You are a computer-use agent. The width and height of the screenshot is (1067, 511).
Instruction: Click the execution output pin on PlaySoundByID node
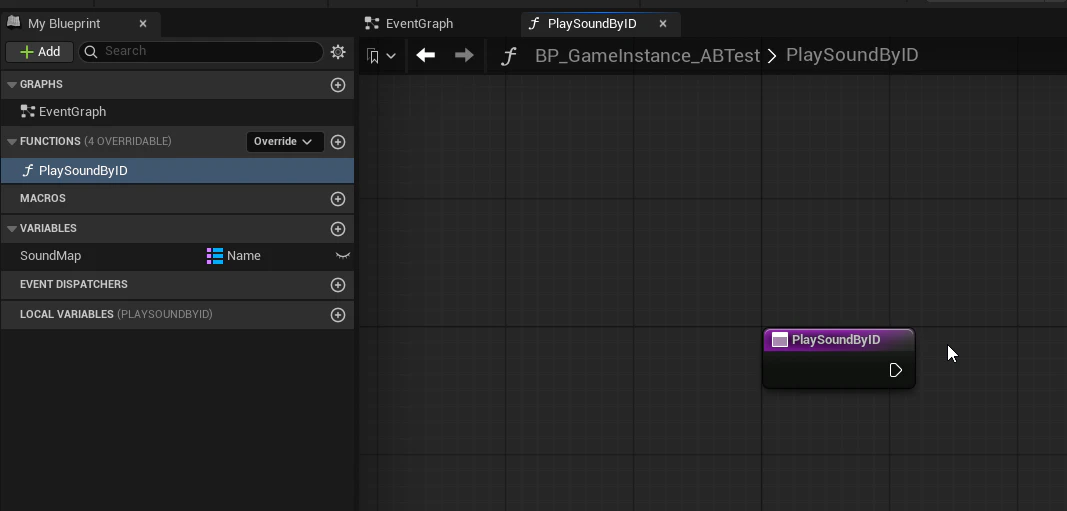click(x=896, y=370)
